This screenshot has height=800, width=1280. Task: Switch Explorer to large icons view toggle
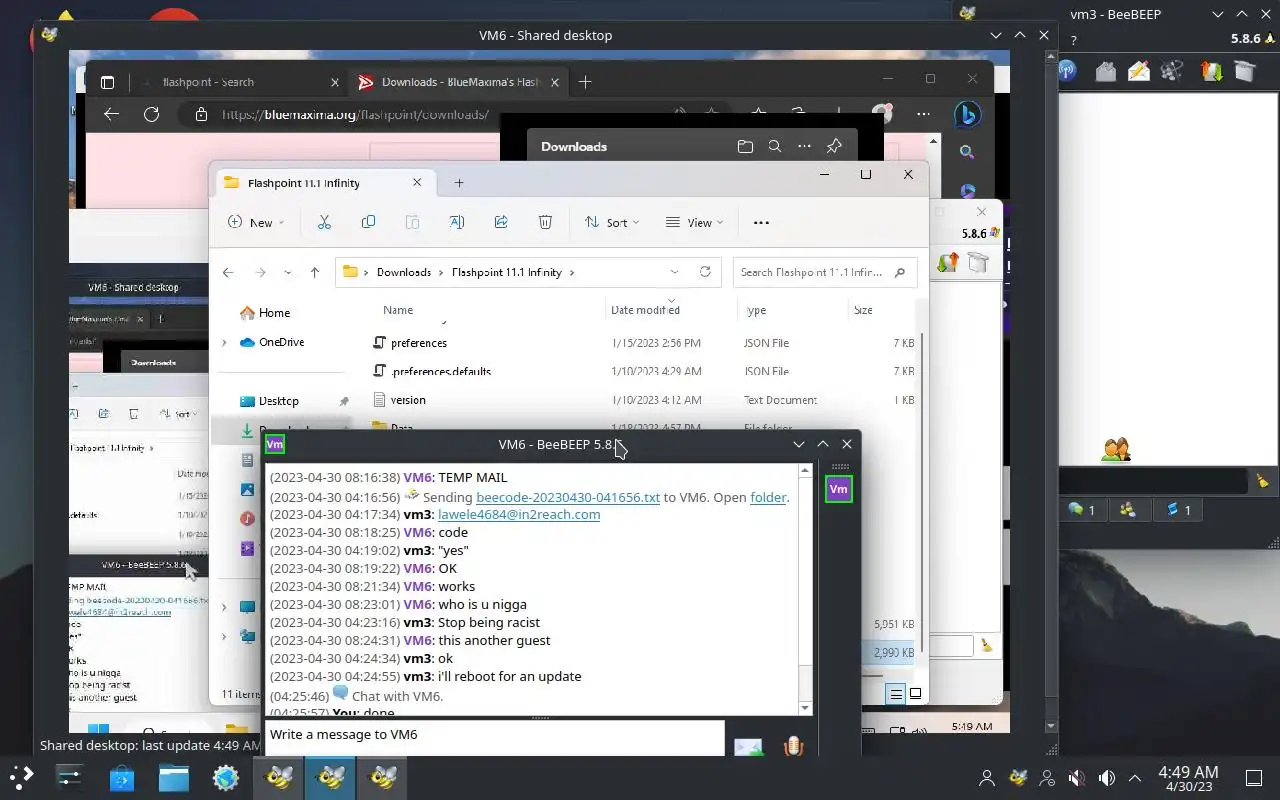[915, 694]
